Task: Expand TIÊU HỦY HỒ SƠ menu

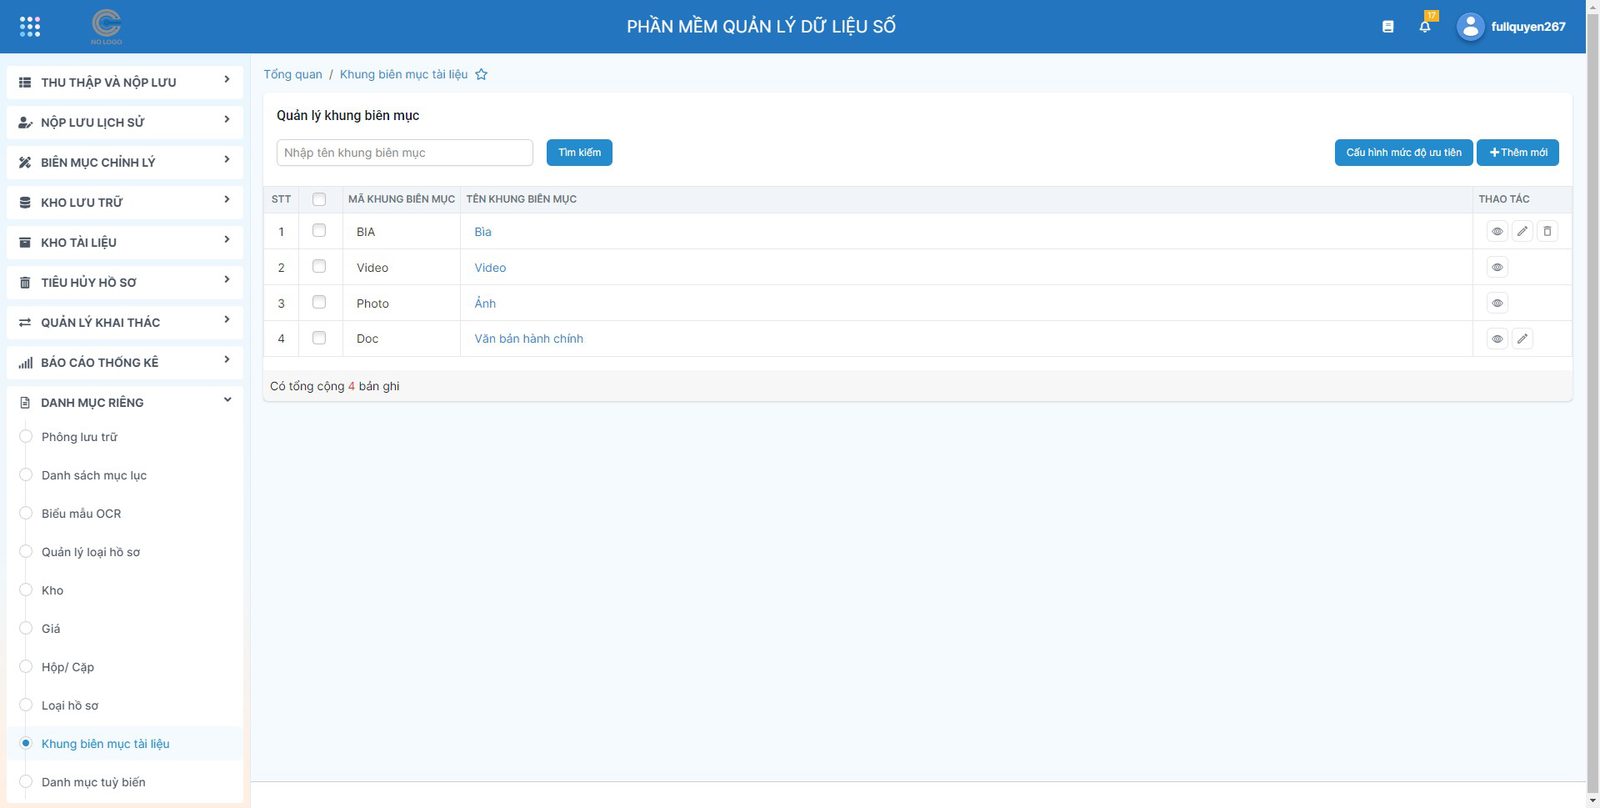Action: [124, 282]
